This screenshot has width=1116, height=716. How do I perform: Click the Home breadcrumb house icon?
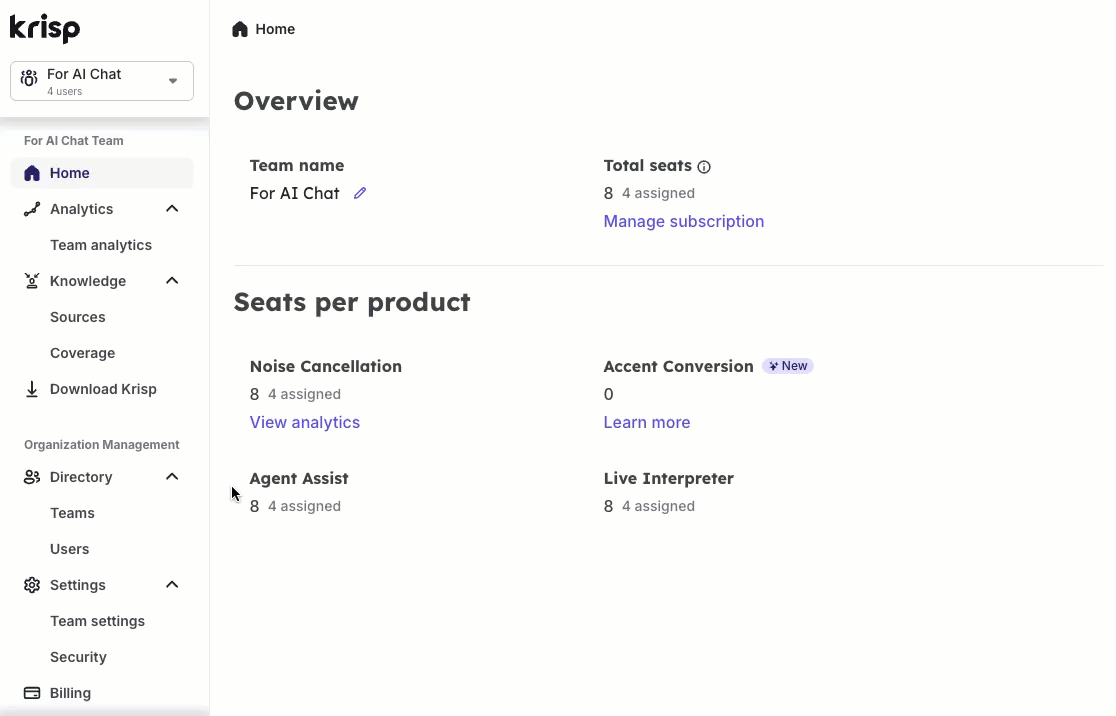pyautogui.click(x=240, y=29)
